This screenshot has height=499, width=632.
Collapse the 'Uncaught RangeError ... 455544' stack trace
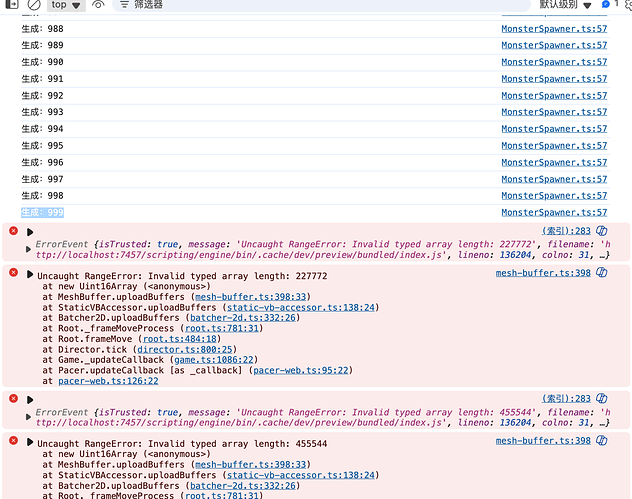pos(30,442)
